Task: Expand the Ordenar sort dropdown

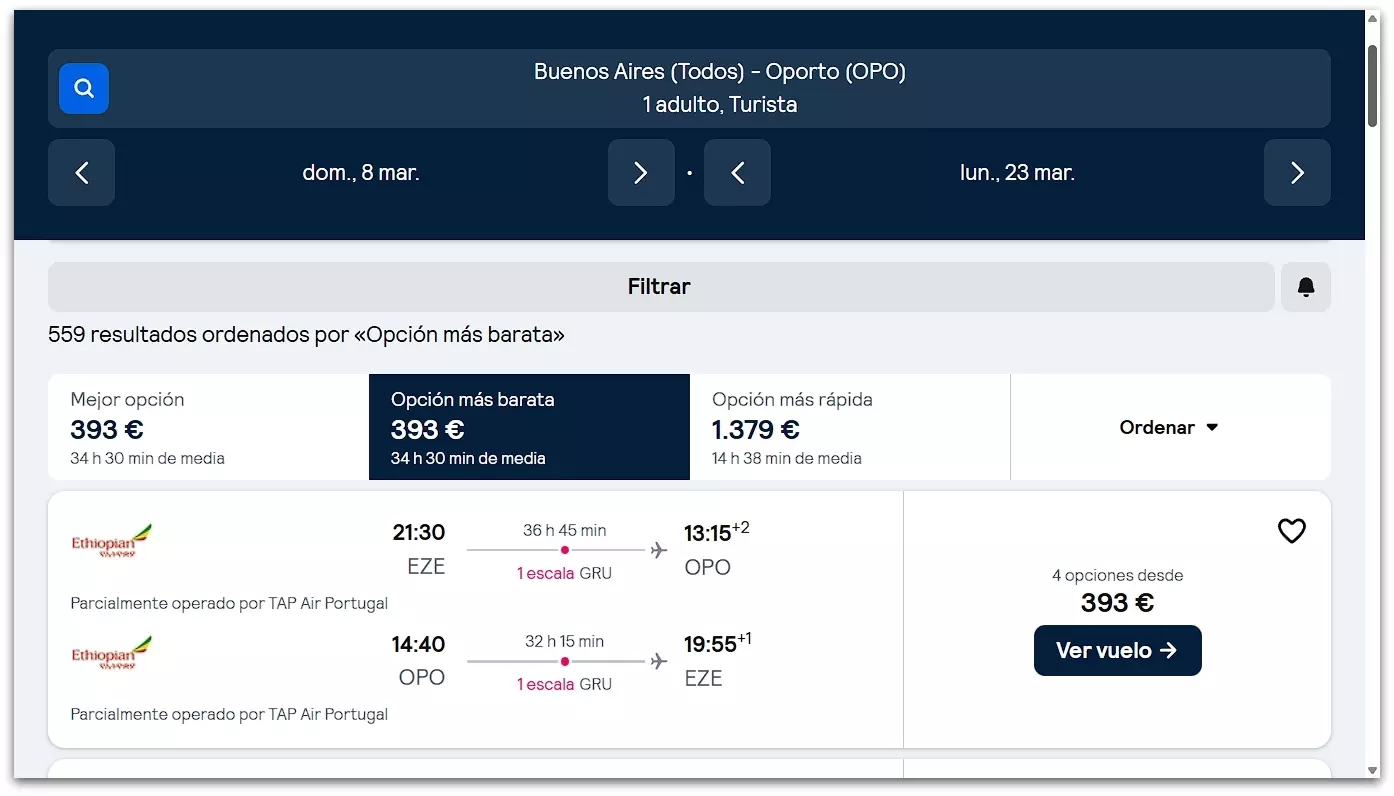Action: 1169,427
